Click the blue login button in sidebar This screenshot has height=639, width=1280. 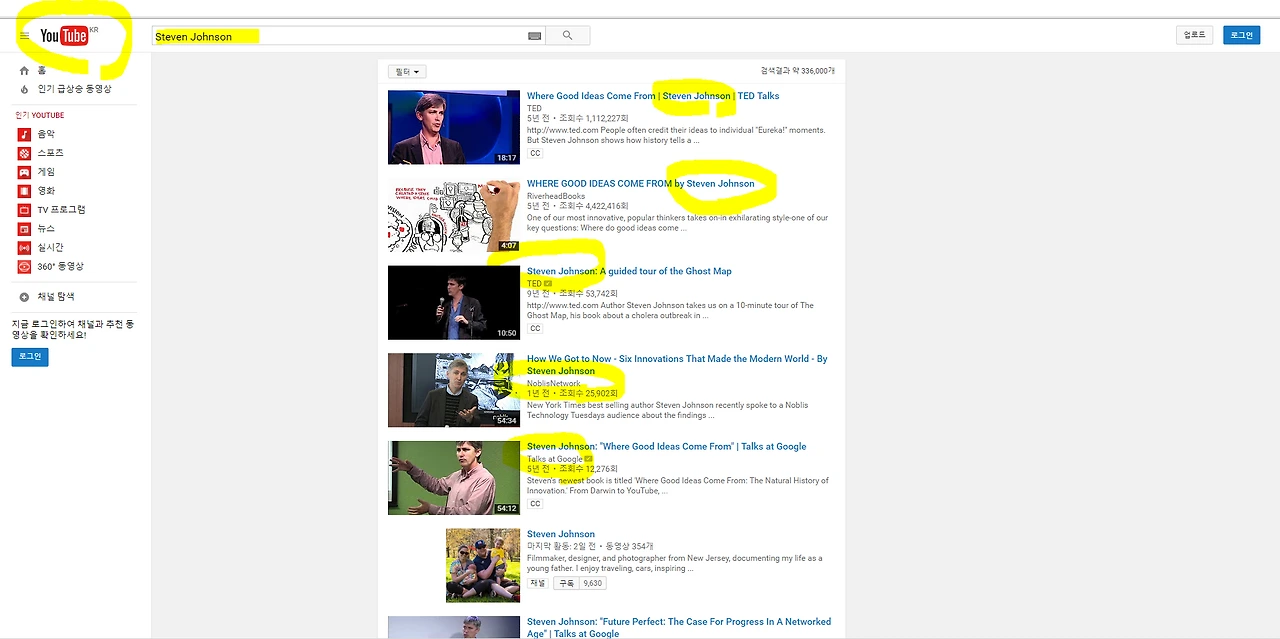[30, 356]
